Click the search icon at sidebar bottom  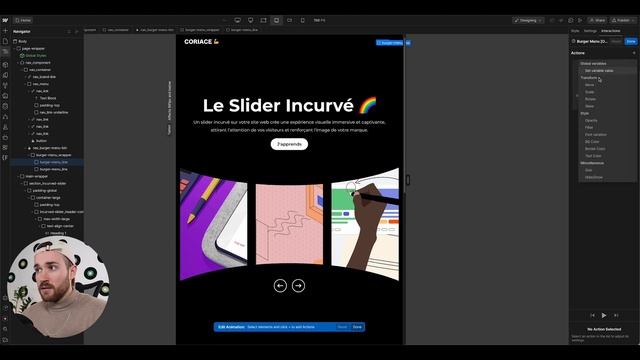point(5,329)
